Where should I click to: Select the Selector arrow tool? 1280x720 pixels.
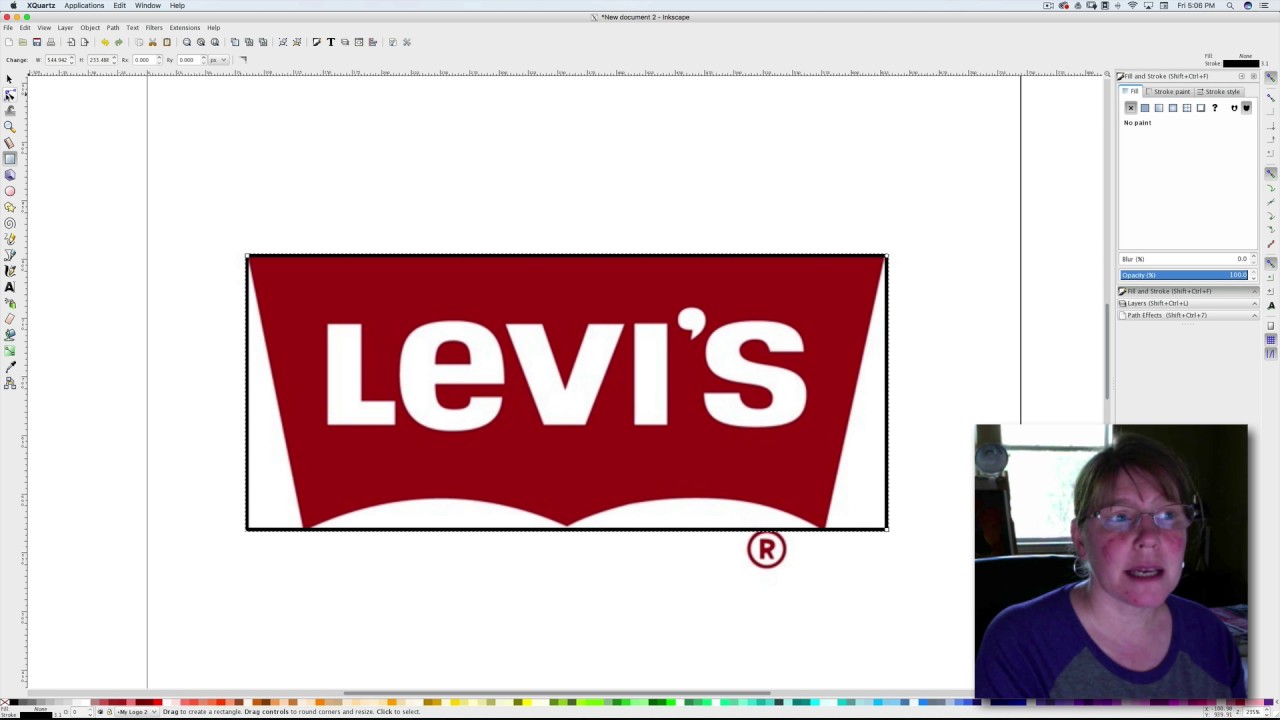[10, 79]
